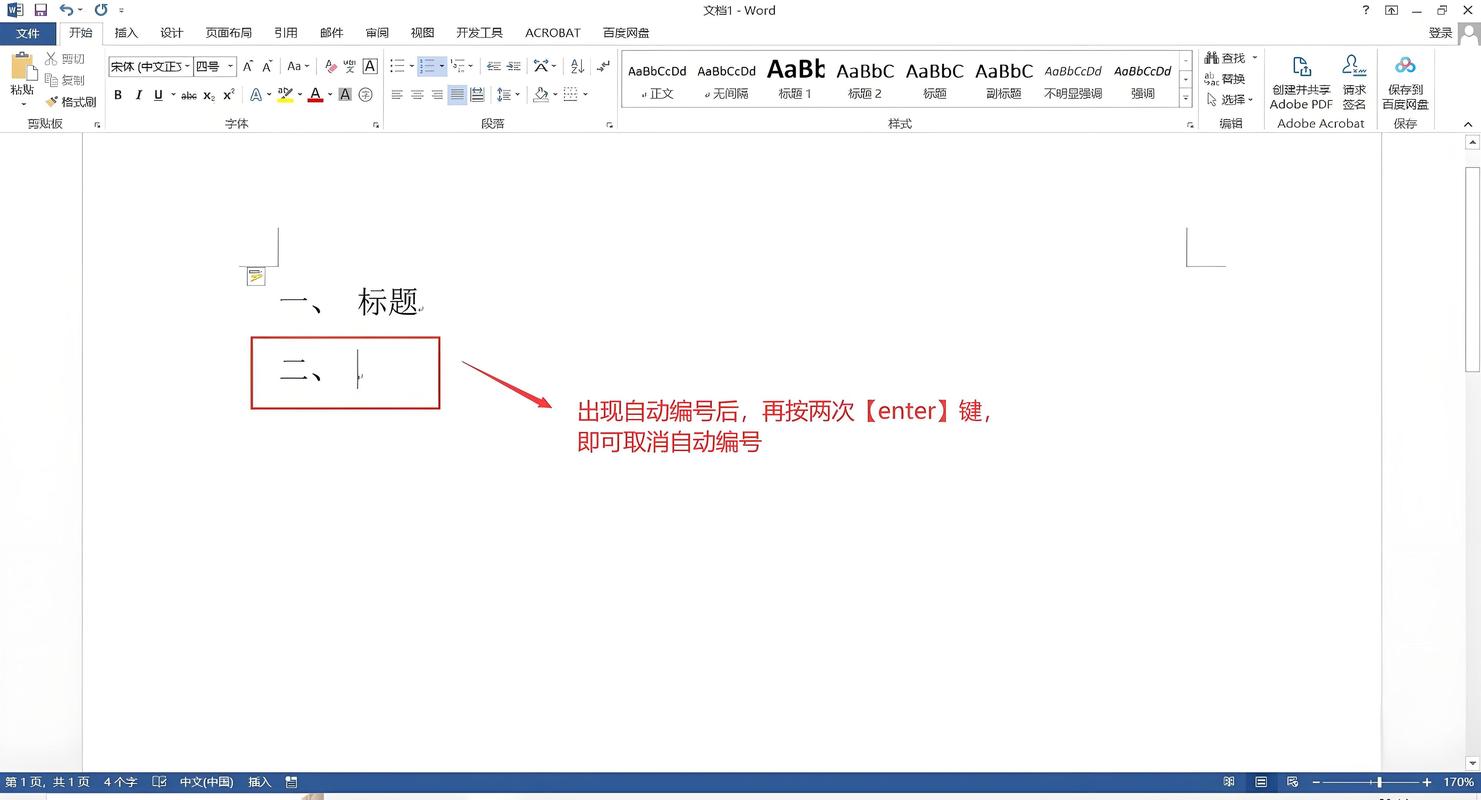Open line spacing dropdown
The height and width of the screenshot is (800, 1481).
[508, 95]
